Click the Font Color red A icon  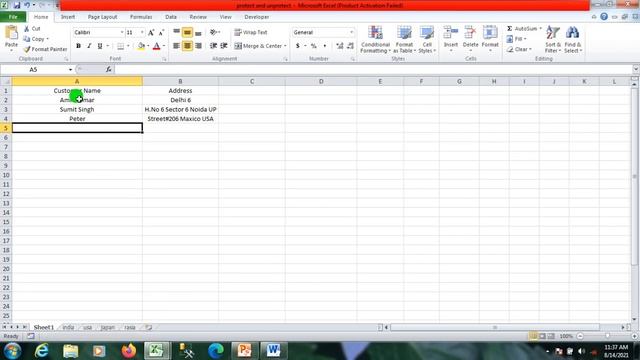[x=156, y=46]
